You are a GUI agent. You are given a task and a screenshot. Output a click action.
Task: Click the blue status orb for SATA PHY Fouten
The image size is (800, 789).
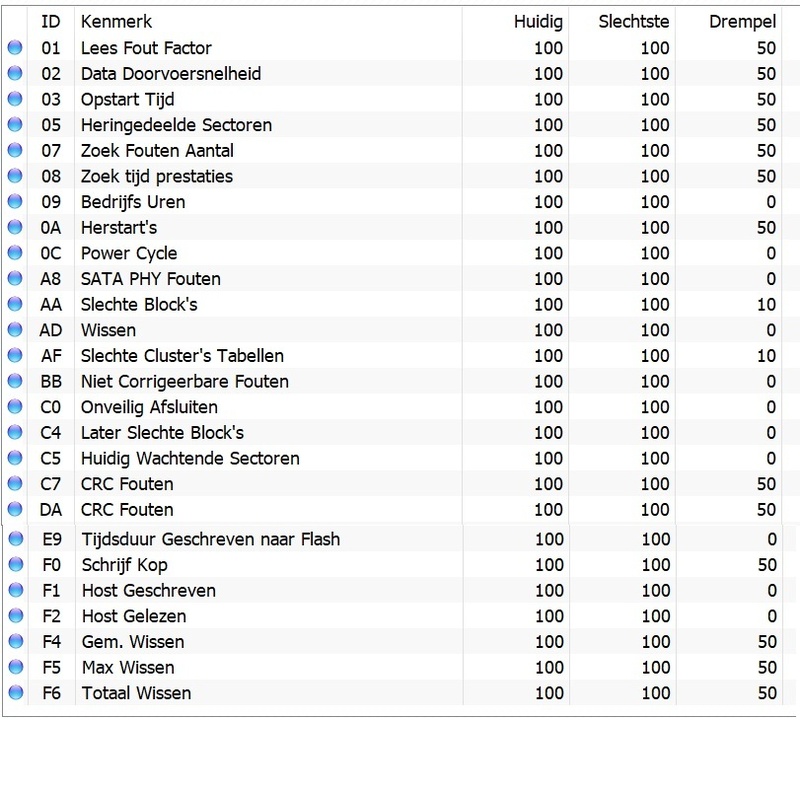point(15,278)
